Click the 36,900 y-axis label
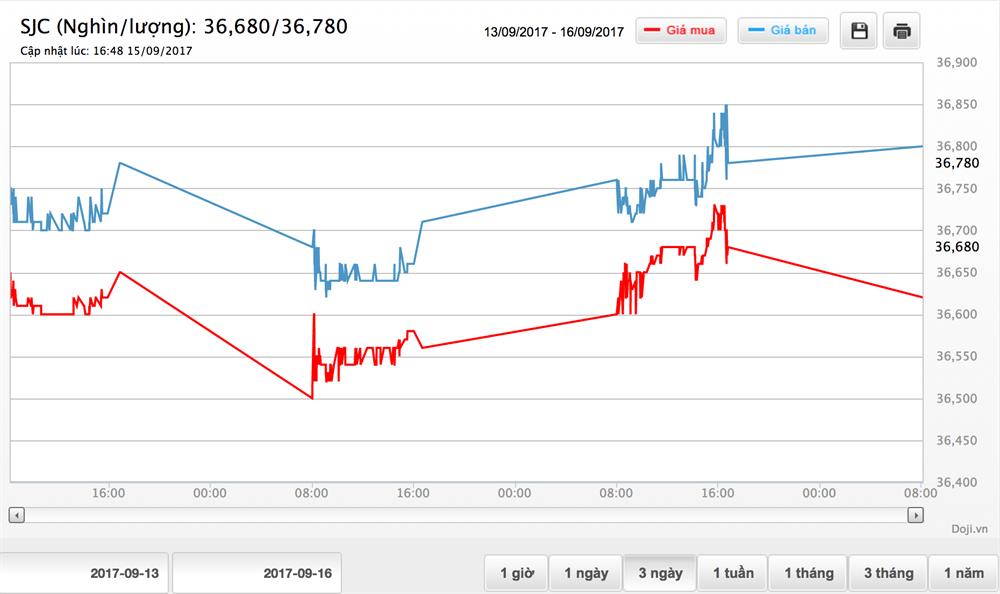 pos(957,63)
